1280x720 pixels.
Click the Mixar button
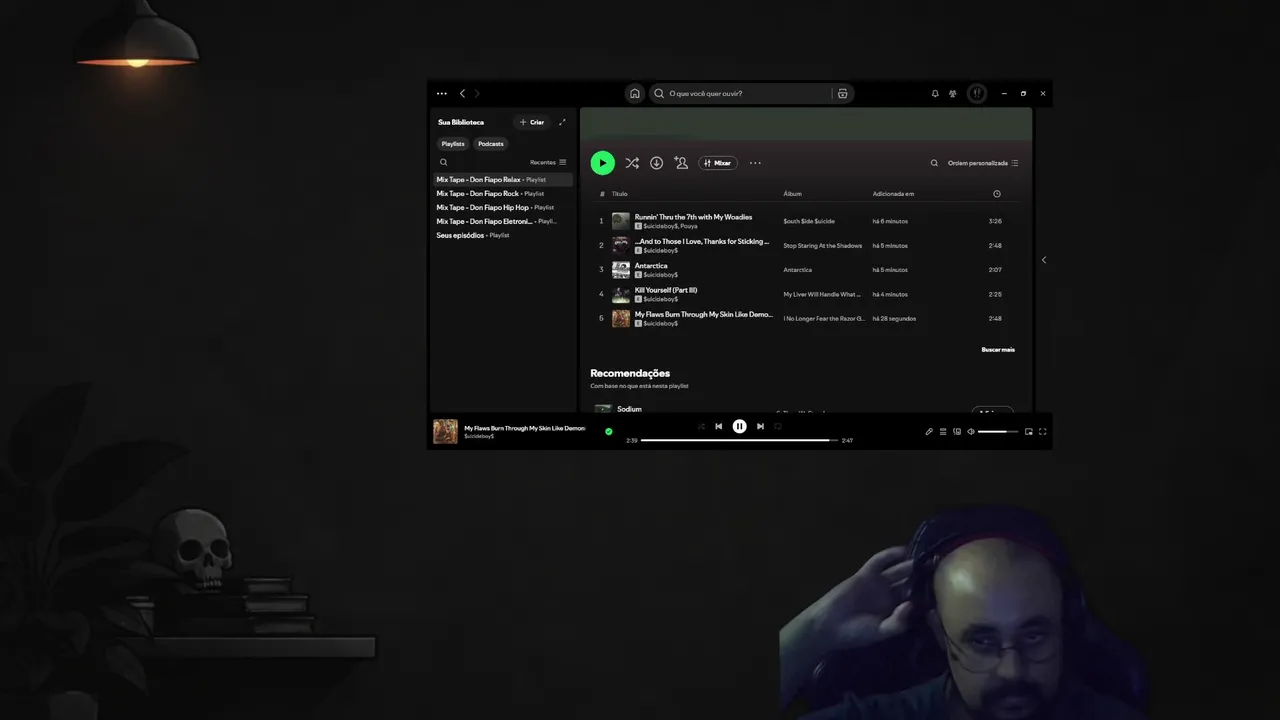(718, 163)
